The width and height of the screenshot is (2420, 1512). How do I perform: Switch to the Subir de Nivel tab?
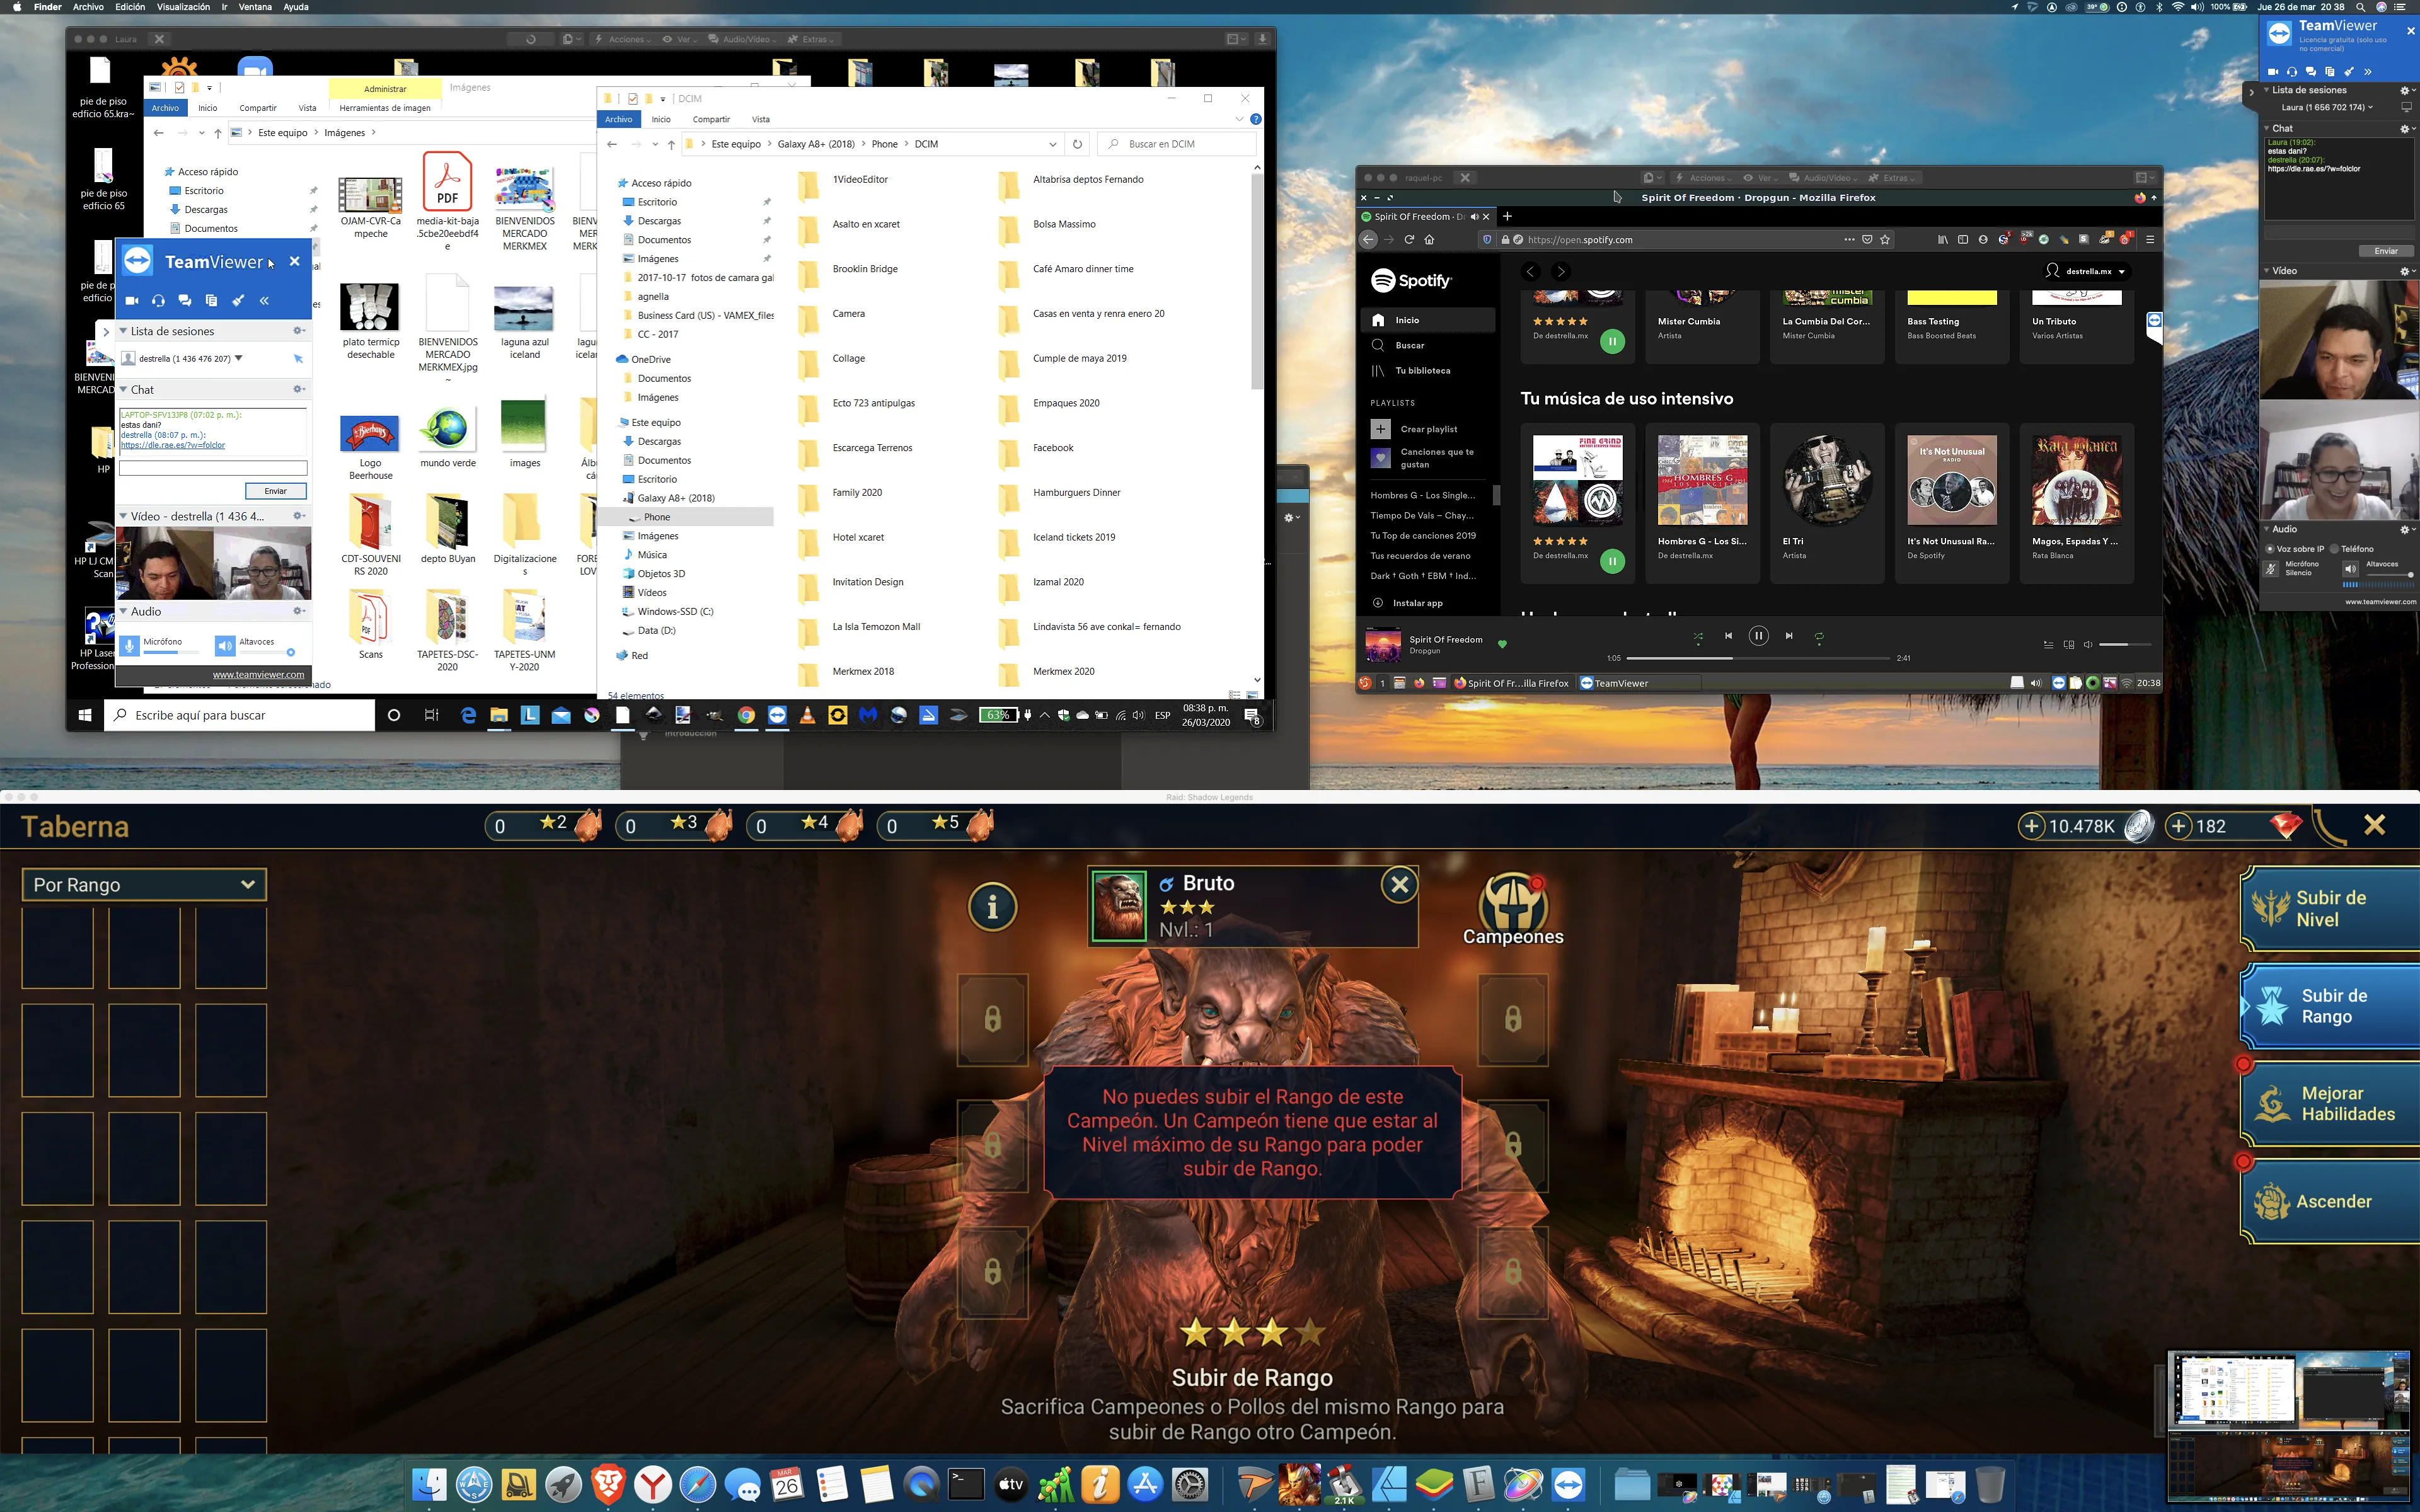pos(2330,909)
